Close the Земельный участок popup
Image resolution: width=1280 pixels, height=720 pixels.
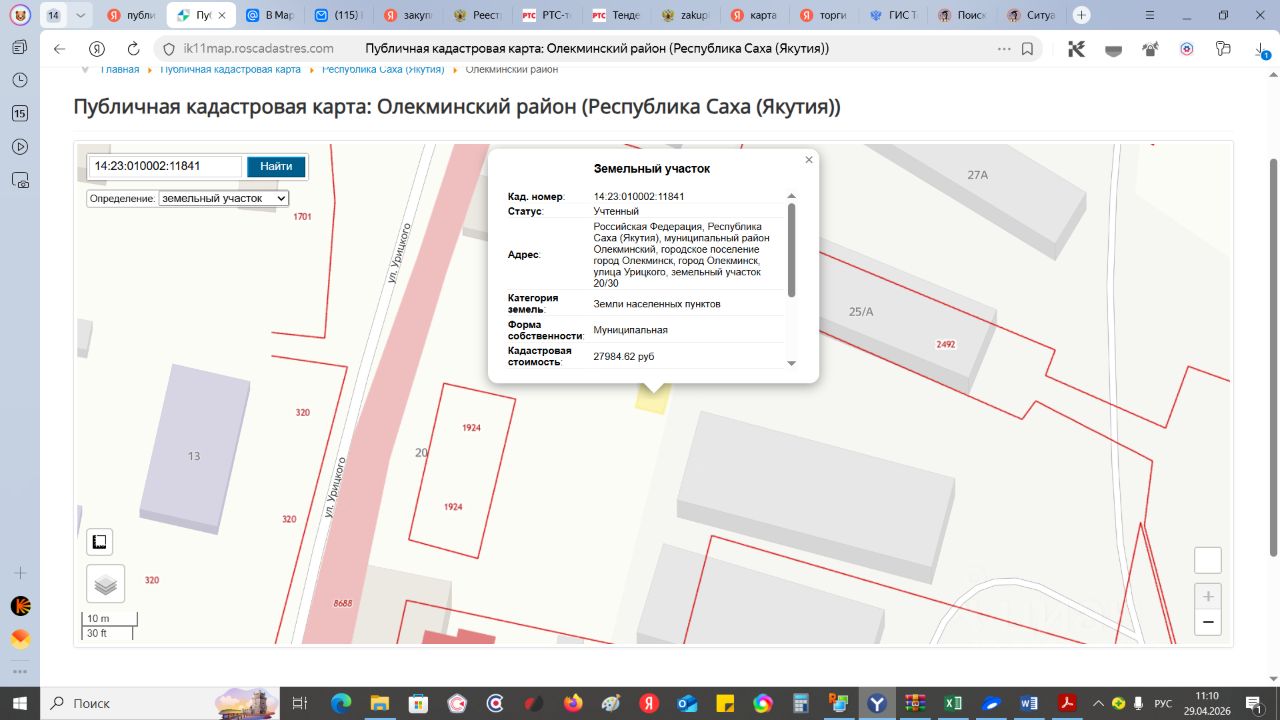pos(809,160)
